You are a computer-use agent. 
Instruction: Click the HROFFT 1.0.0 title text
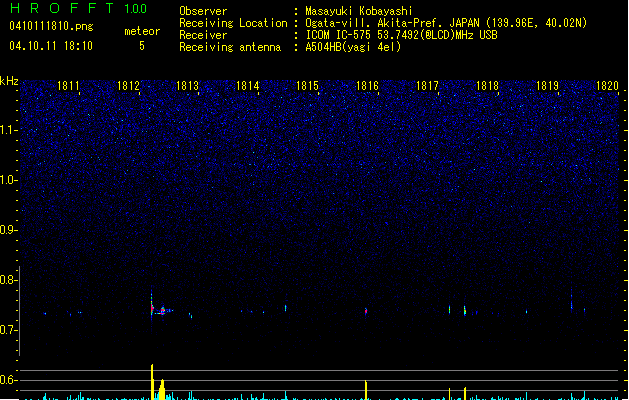79,8
